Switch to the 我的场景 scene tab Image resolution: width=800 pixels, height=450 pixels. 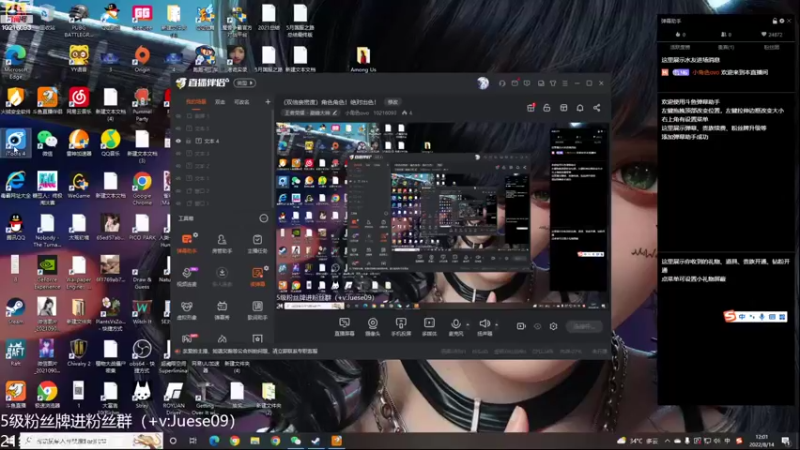click(x=196, y=102)
